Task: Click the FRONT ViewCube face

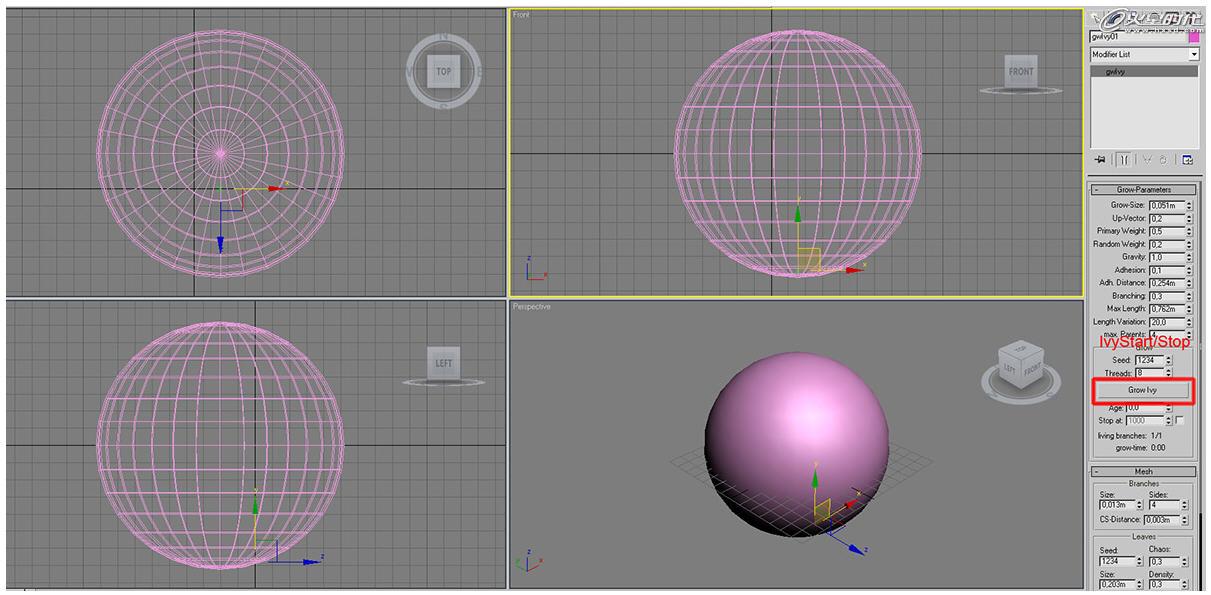Action: [1021, 71]
